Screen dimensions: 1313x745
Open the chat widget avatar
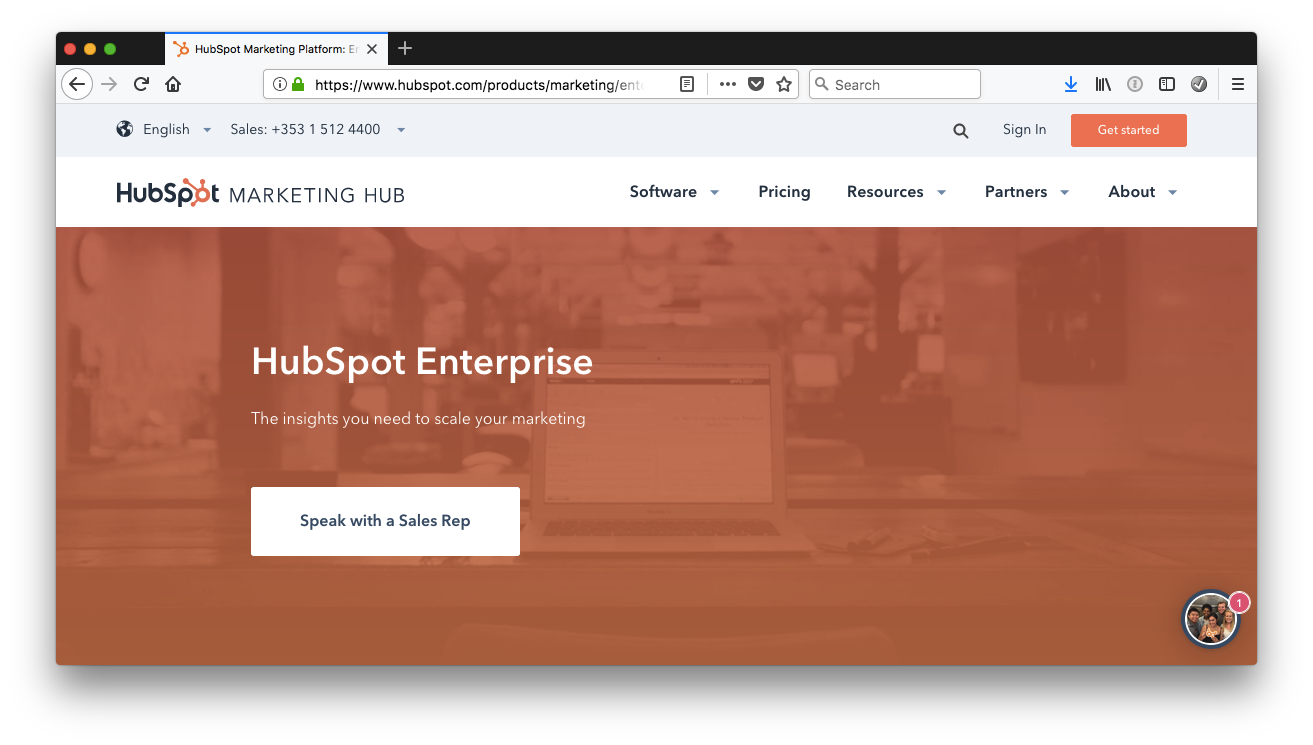pyautogui.click(x=1211, y=620)
